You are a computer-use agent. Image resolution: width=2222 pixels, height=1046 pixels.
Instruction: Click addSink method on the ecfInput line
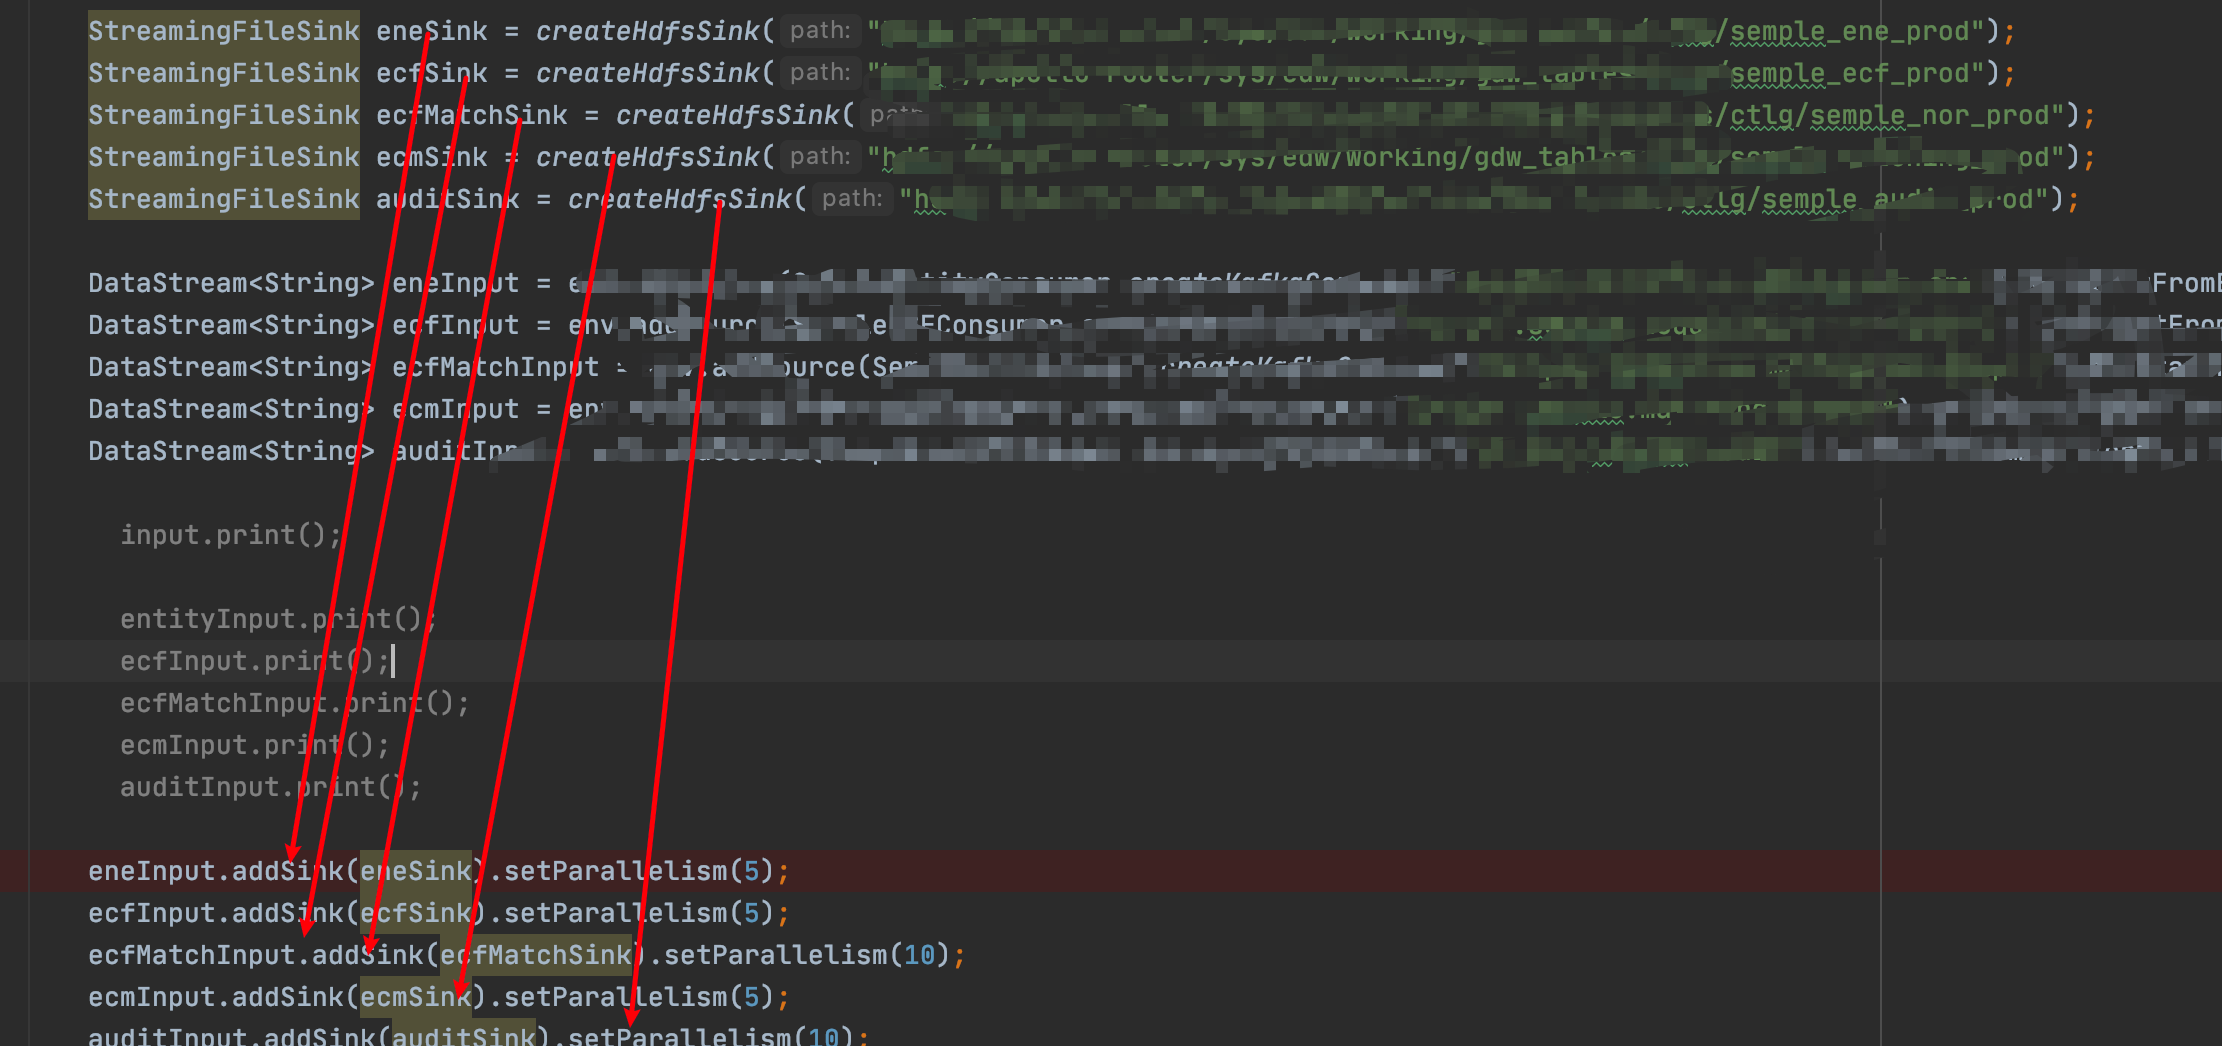(288, 913)
